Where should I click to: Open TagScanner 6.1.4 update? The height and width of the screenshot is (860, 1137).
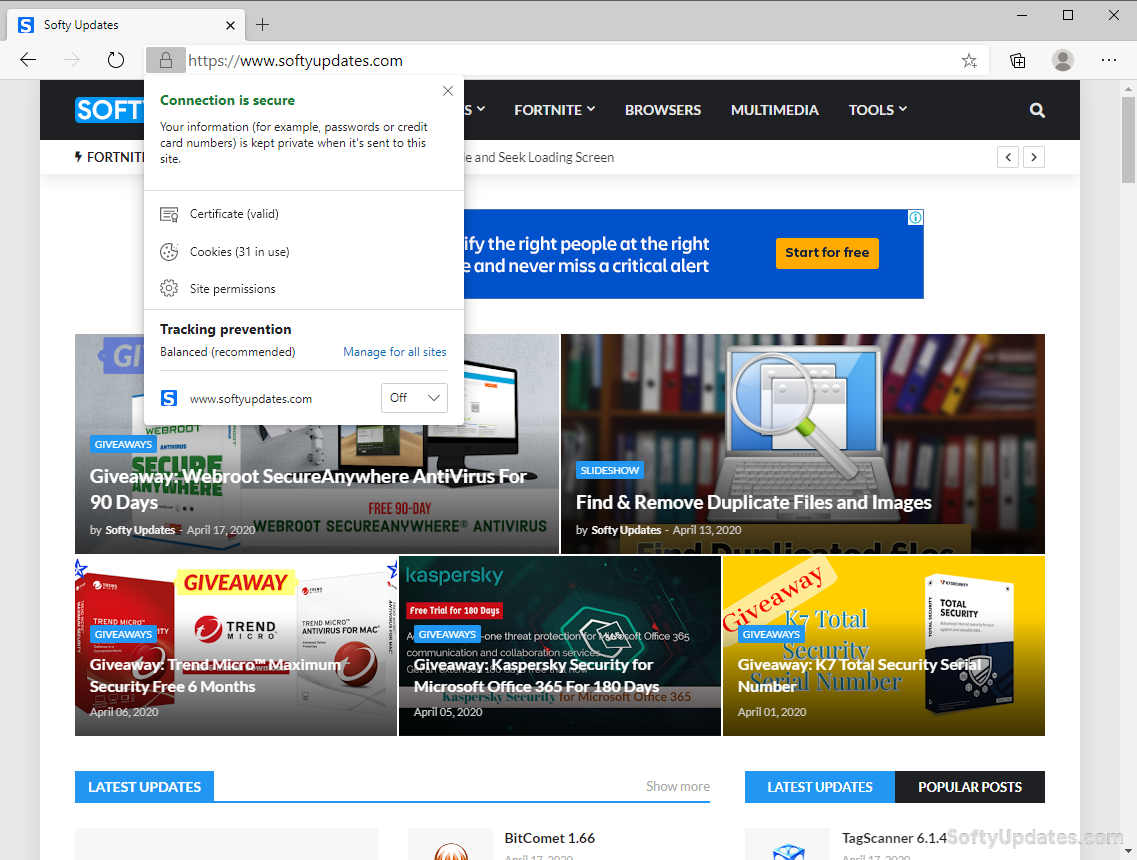click(894, 838)
